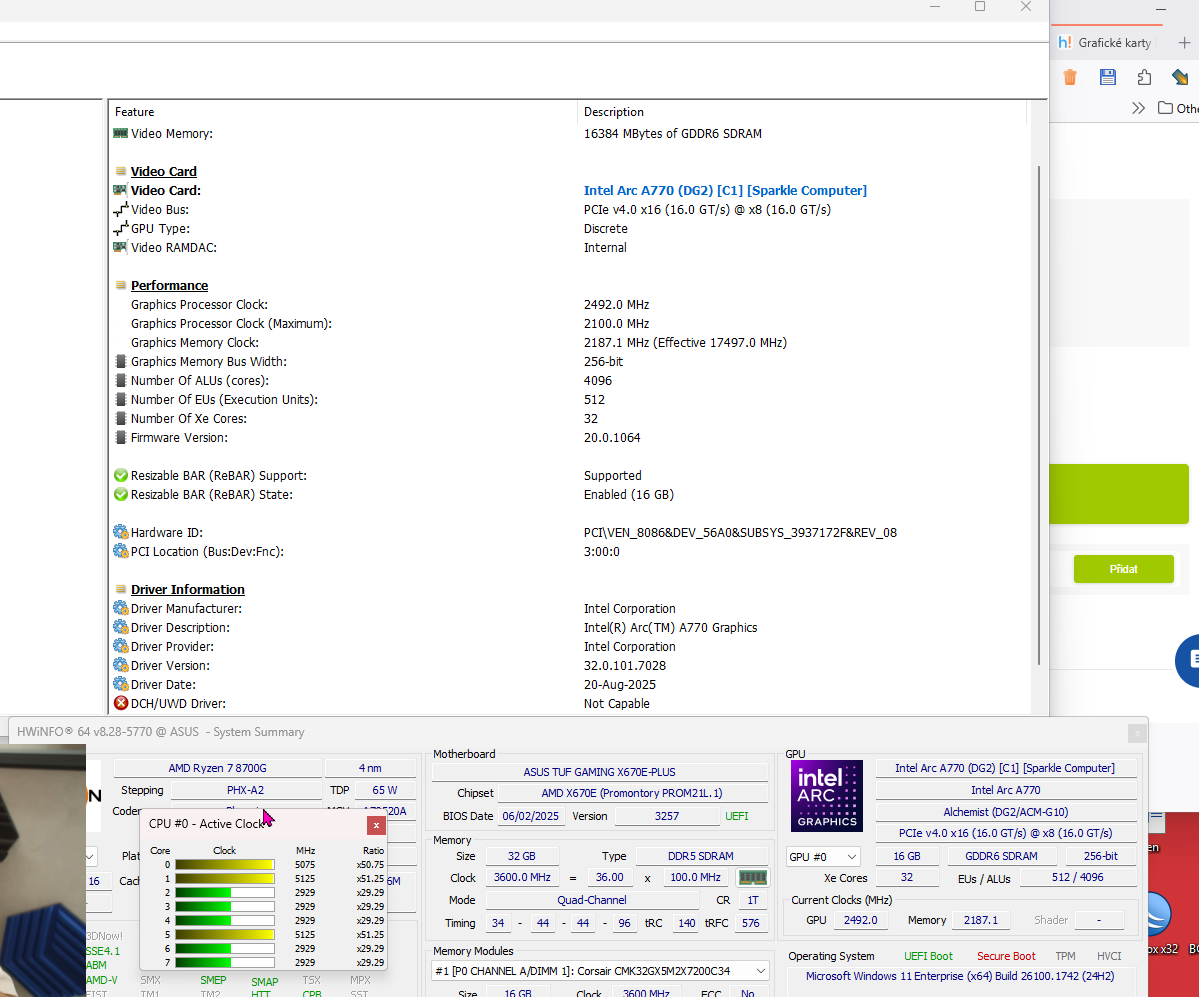
Task: Switch to the Grafické karty browser tab
Action: coord(1106,43)
